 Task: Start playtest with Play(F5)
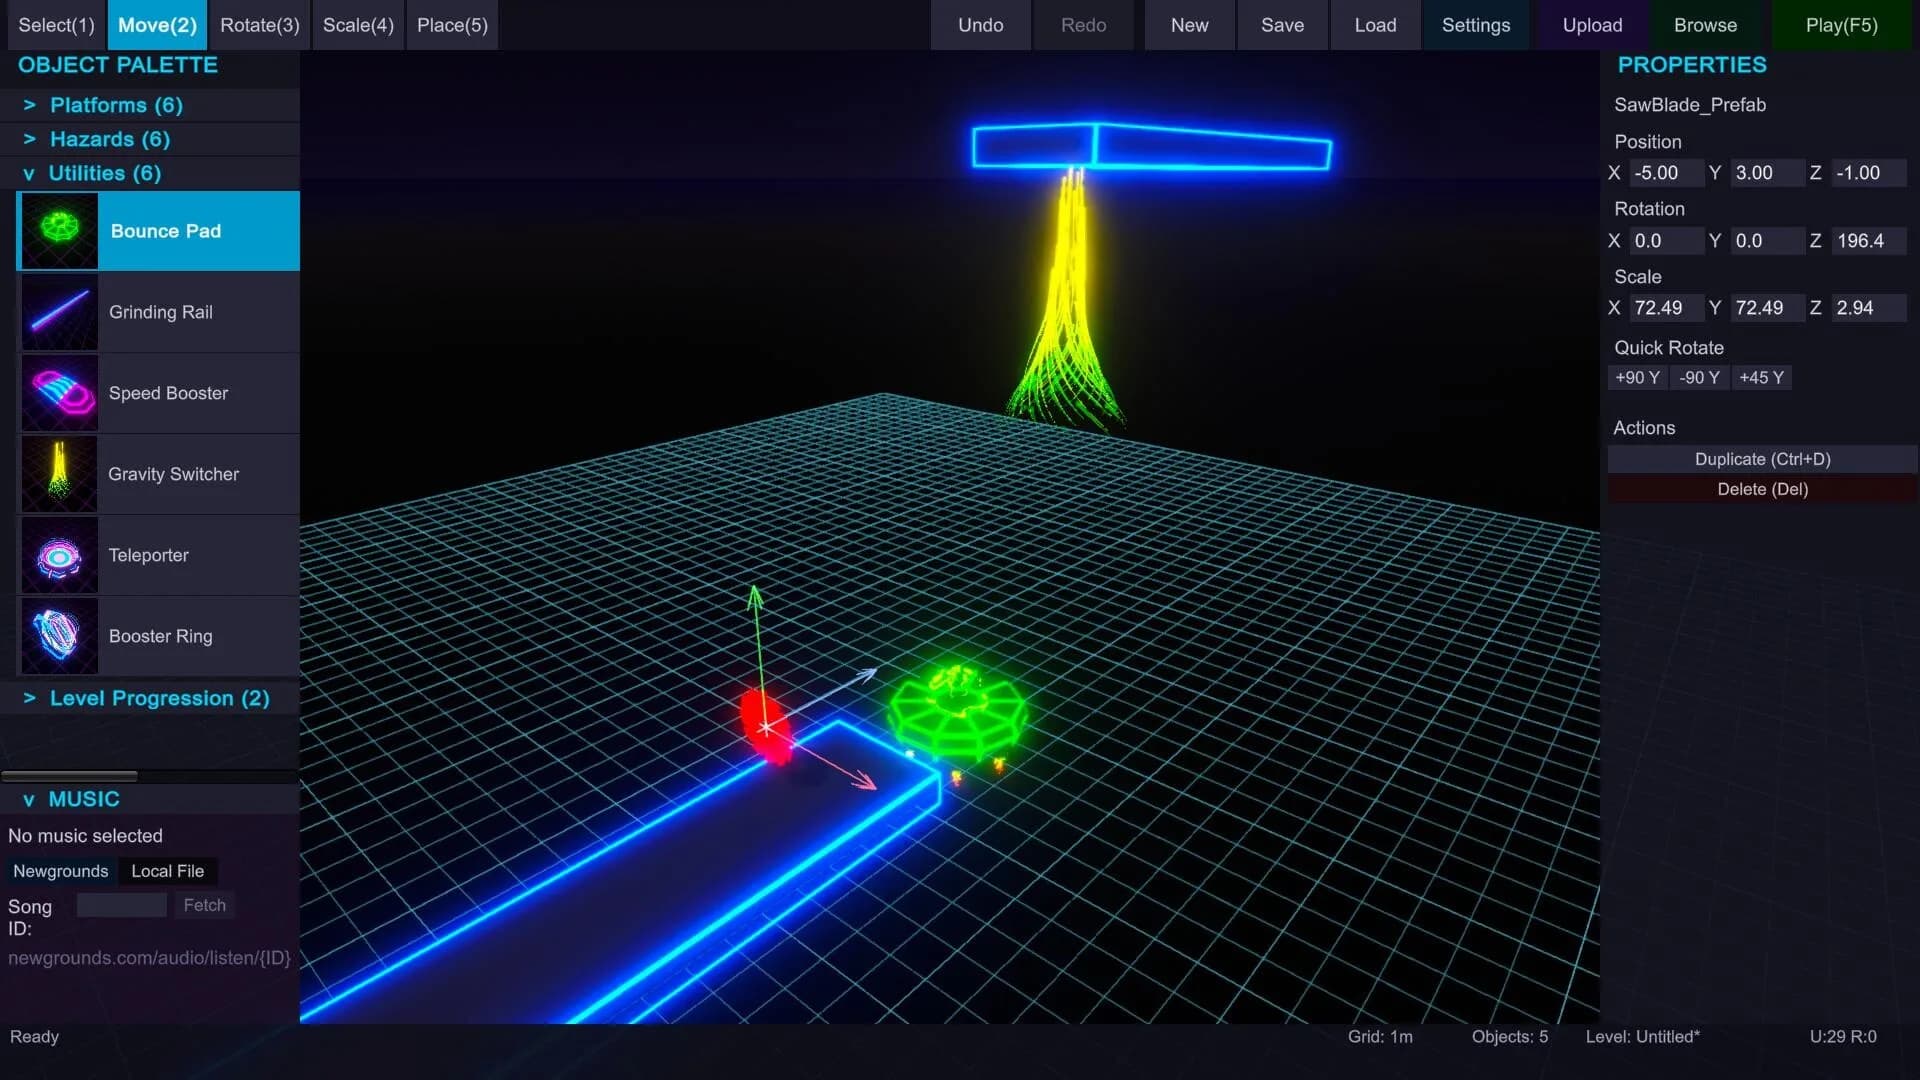tap(1842, 25)
